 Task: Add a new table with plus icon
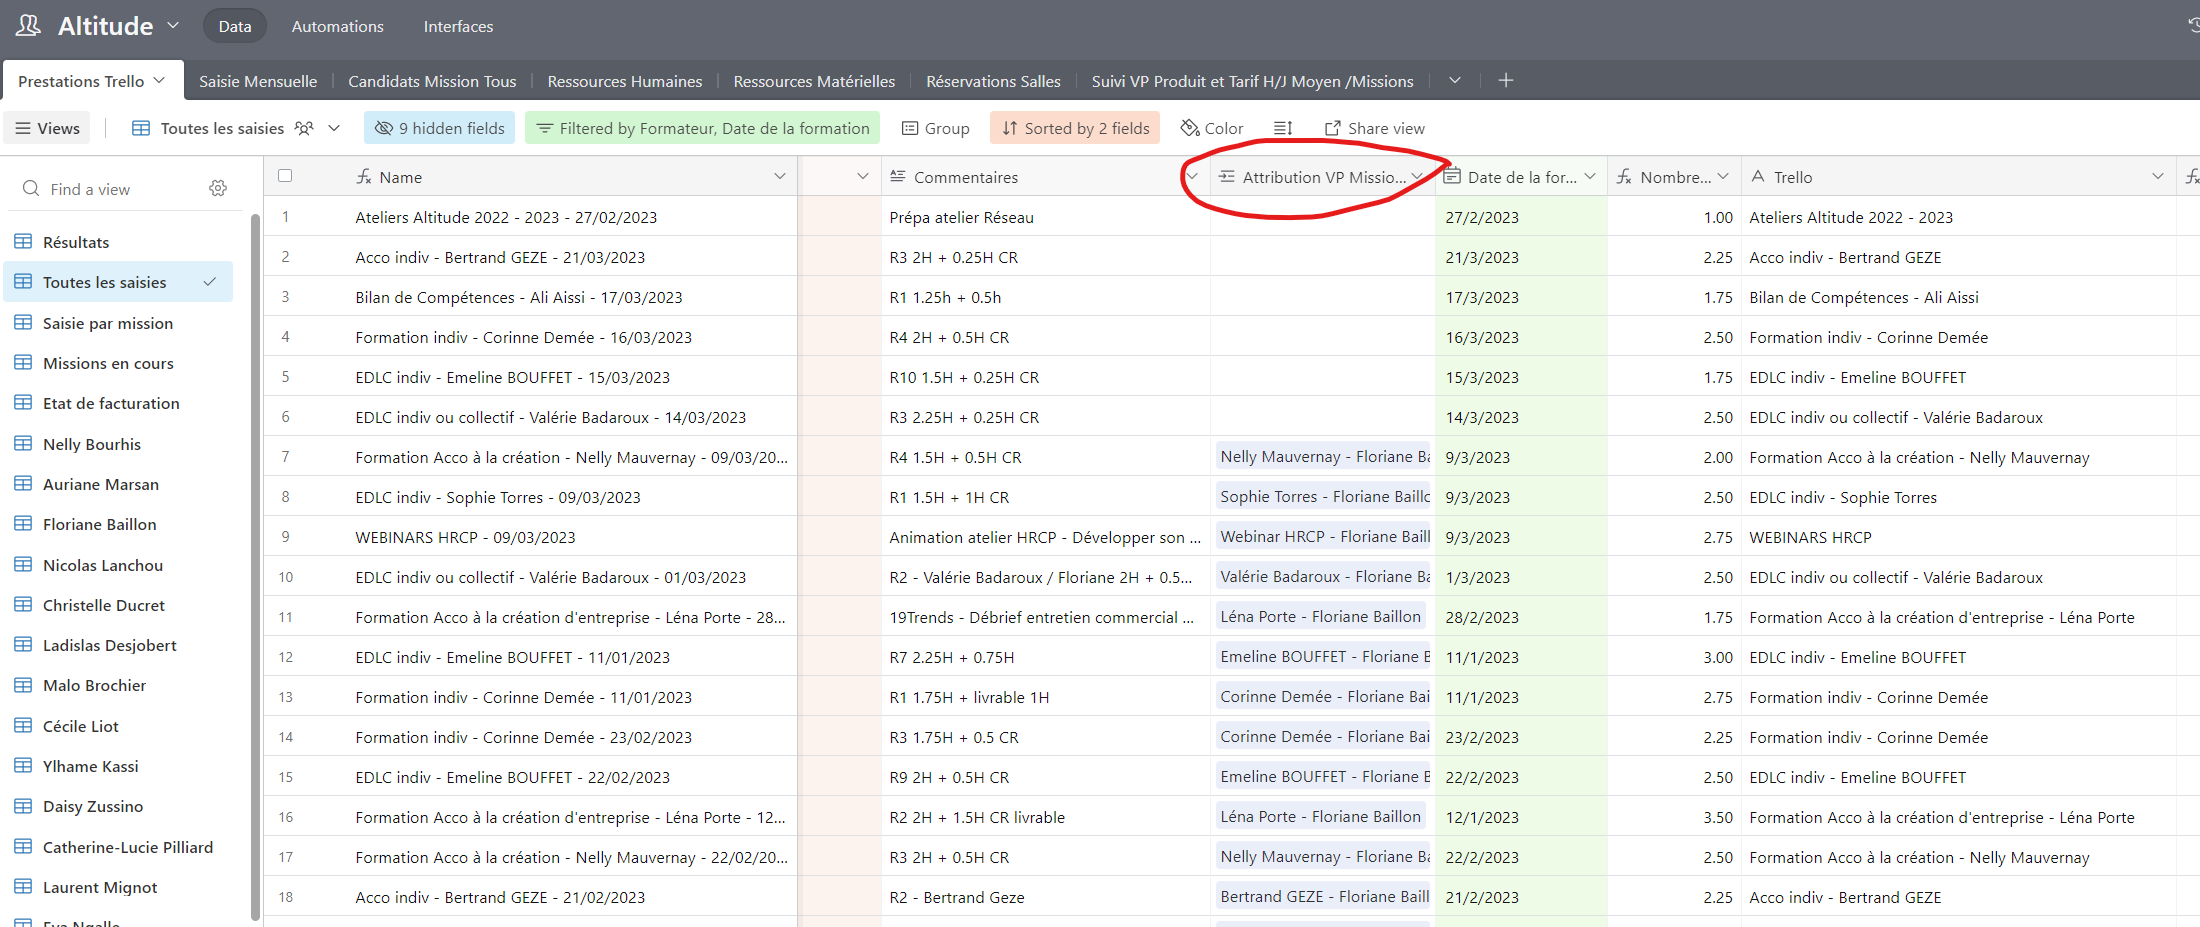[1506, 80]
